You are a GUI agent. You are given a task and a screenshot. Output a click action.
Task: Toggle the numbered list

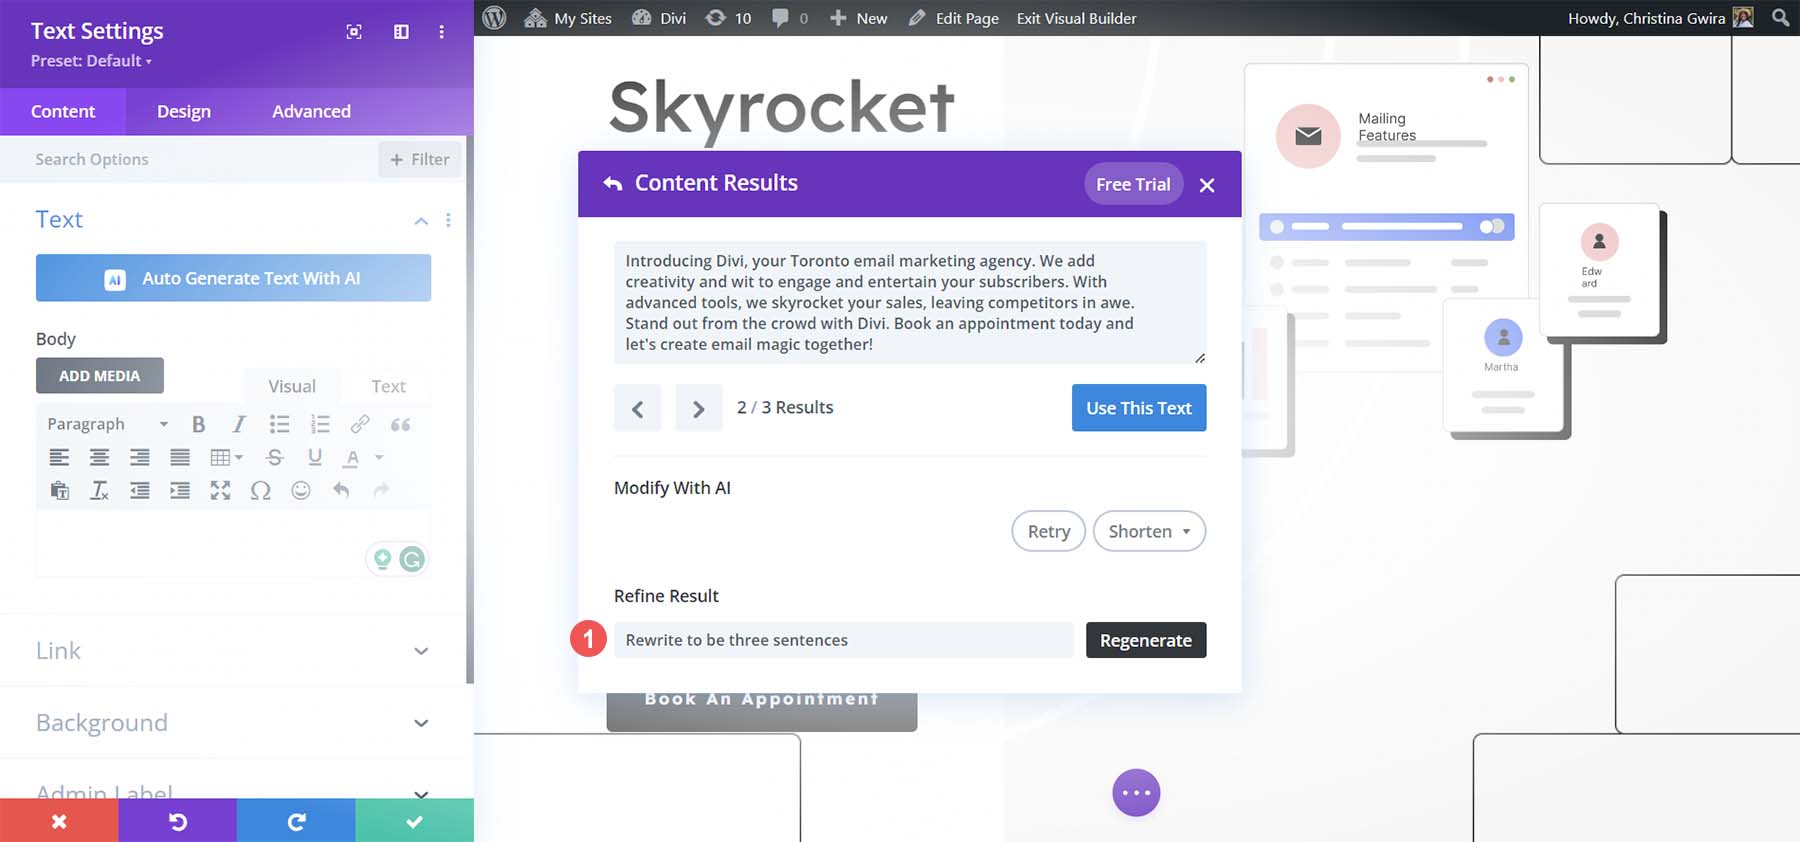pyautogui.click(x=320, y=424)
